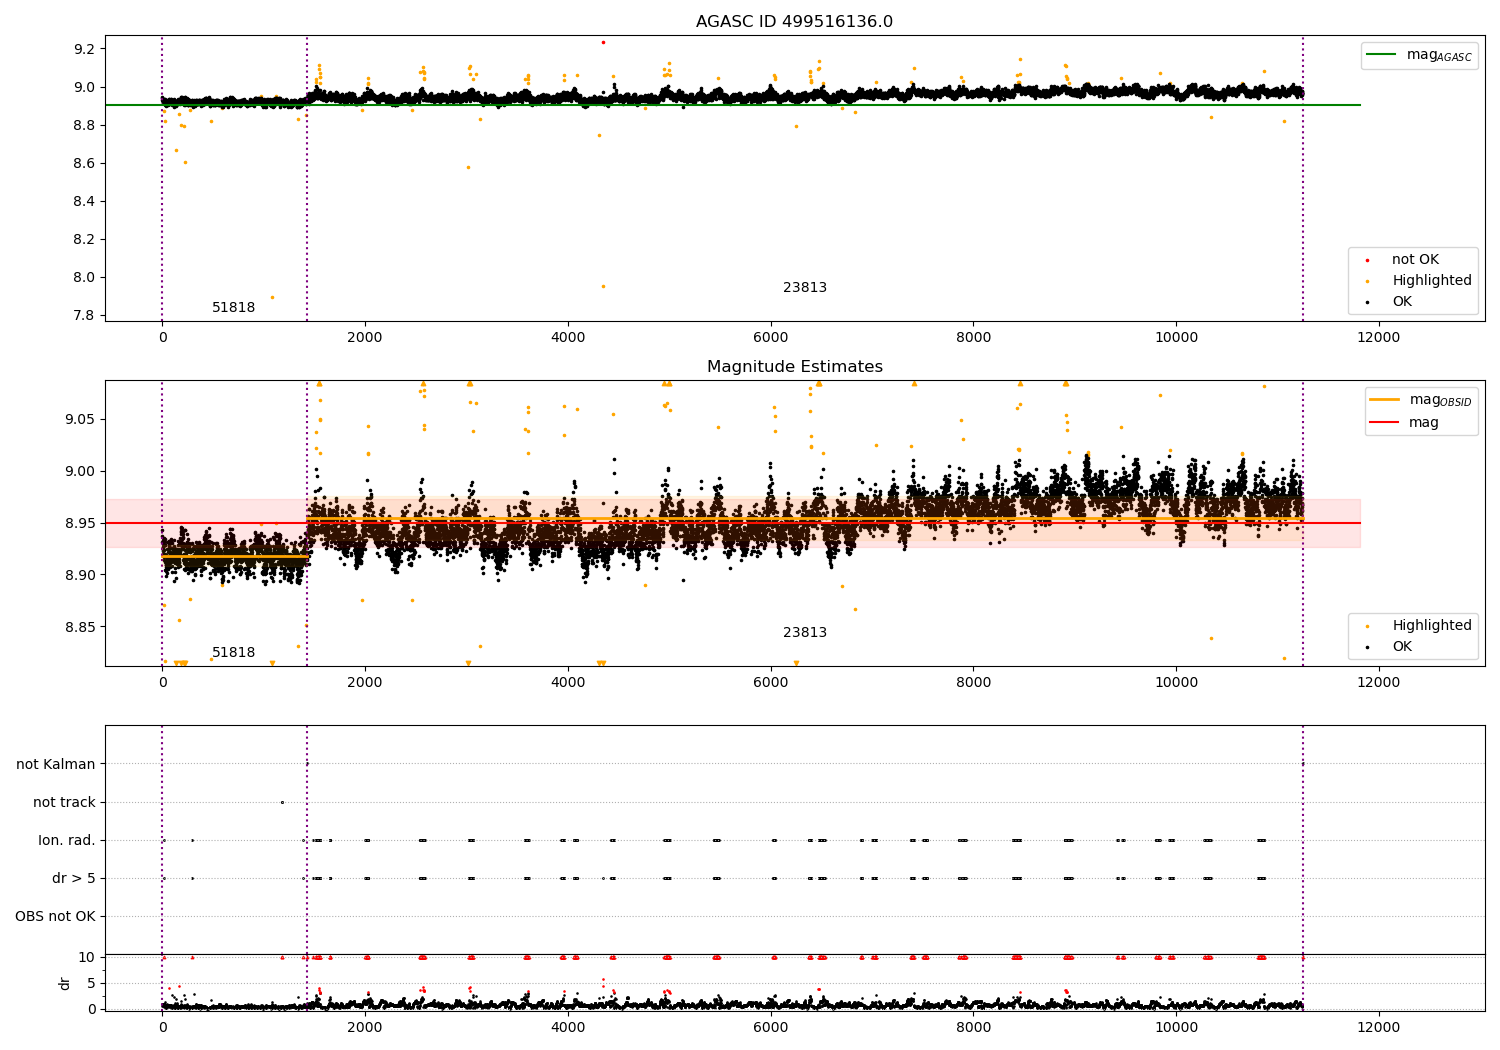Click the 'not track' row label

(64, 803)
